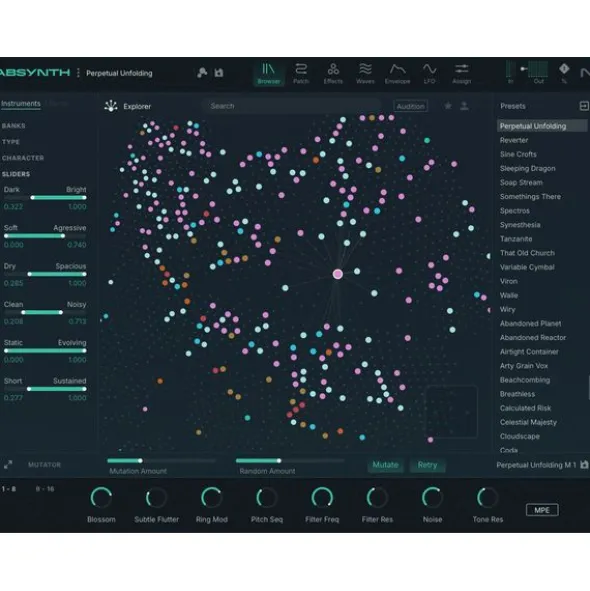Select the Celestial Majesty preset
The height and width of the screenshot is (591, 590).
pyautogui.click(x=528, y=422)
